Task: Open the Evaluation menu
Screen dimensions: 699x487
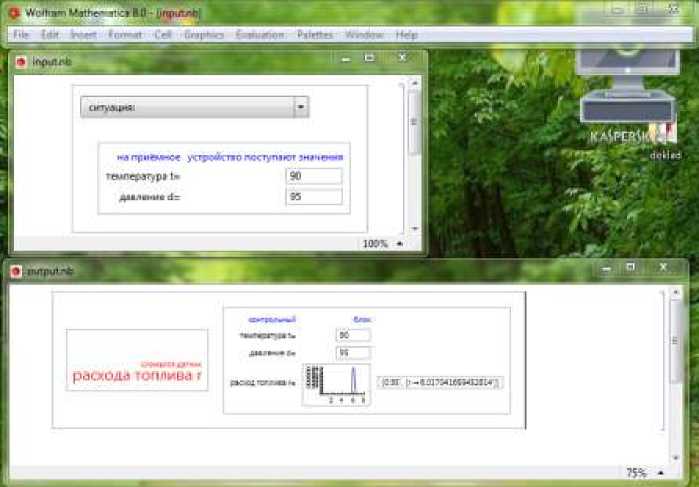Action: (260, 35)
